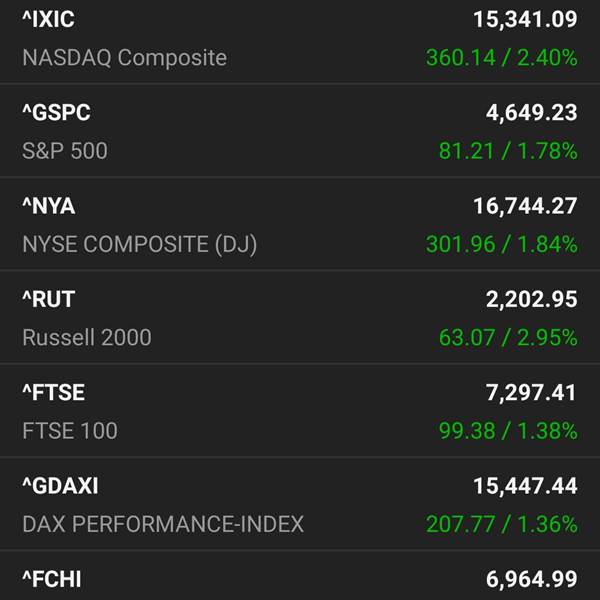Toggle the 301.96 / 1.84% change display
The width and height of the screenshot is (600, 600).
click(x=502, y=244)
